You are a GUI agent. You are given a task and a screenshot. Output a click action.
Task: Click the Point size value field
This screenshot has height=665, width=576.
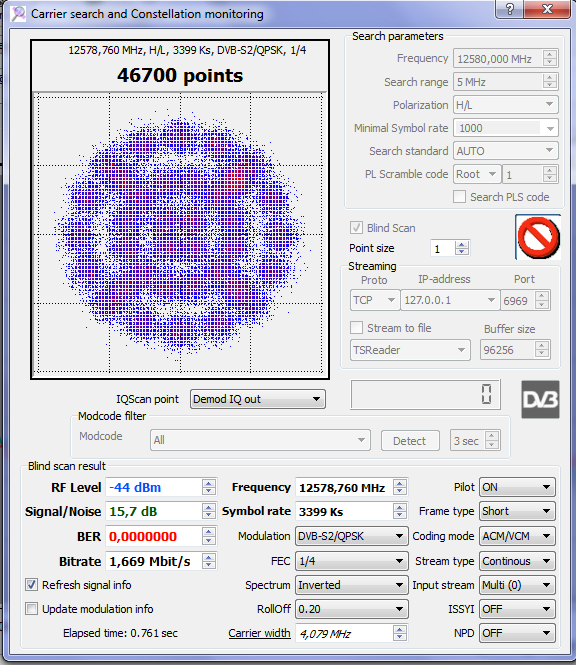(443, 248)
